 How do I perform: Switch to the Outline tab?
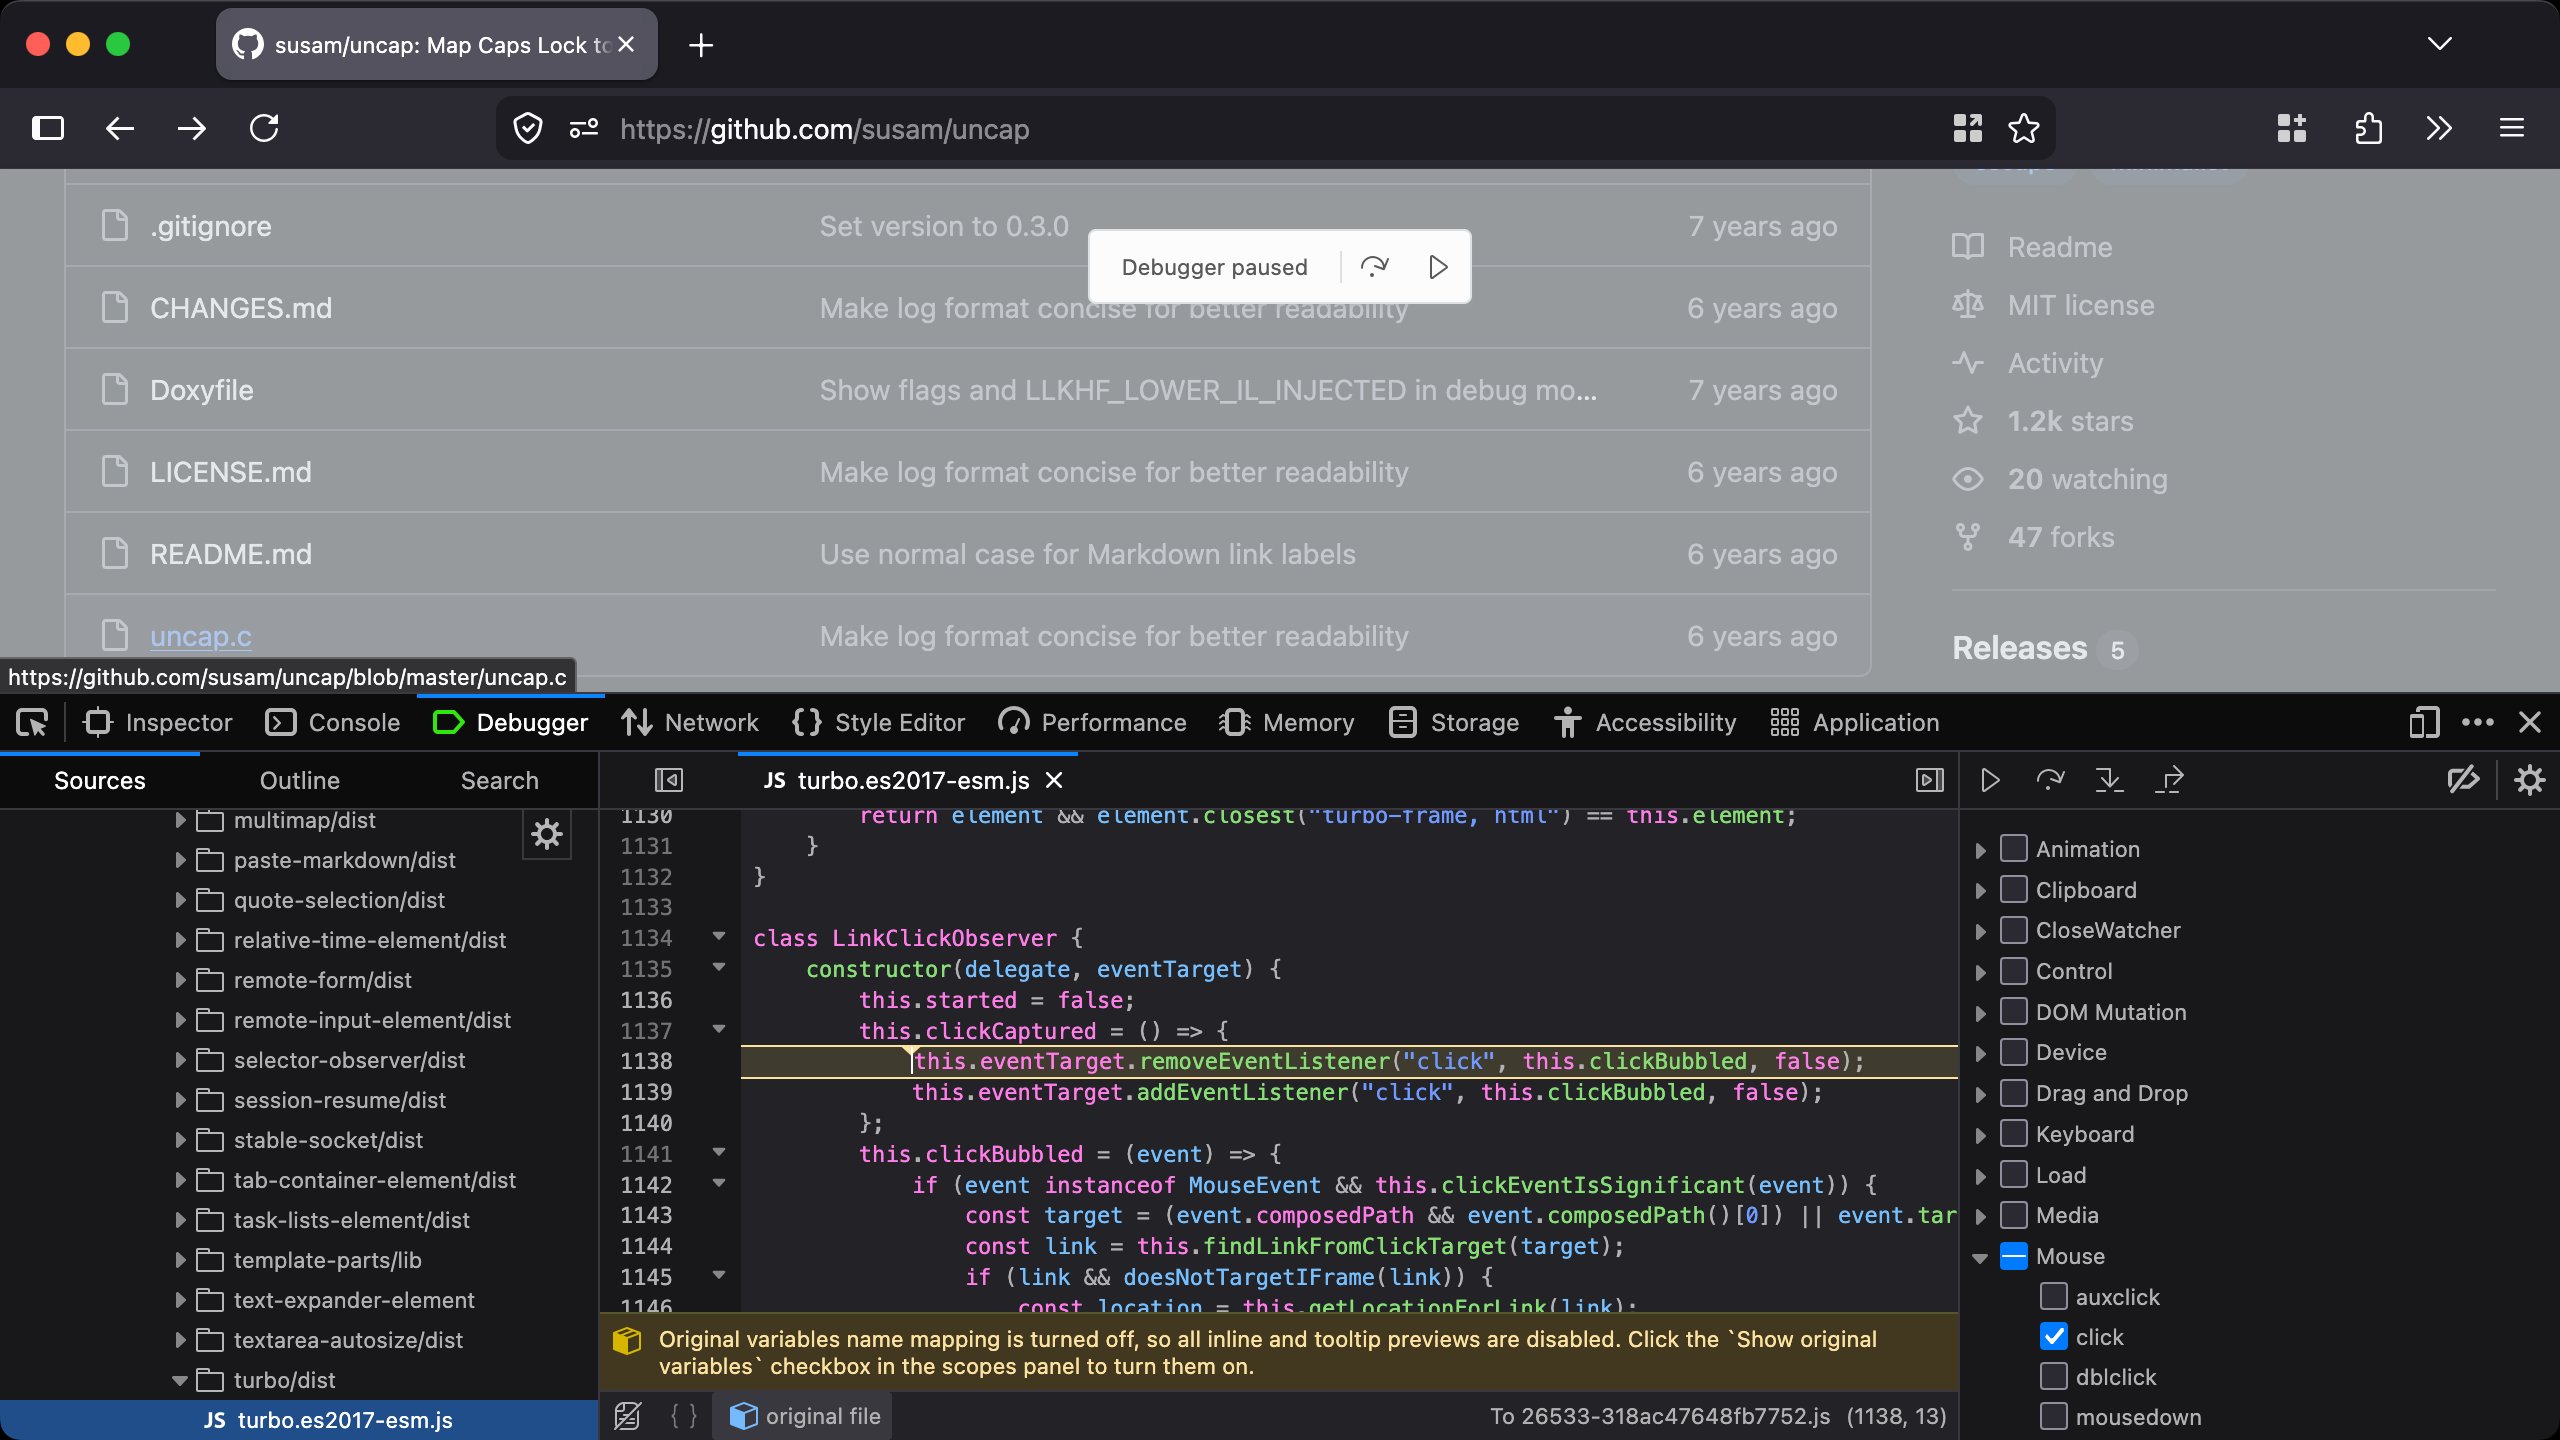click(x=300, y=780)
